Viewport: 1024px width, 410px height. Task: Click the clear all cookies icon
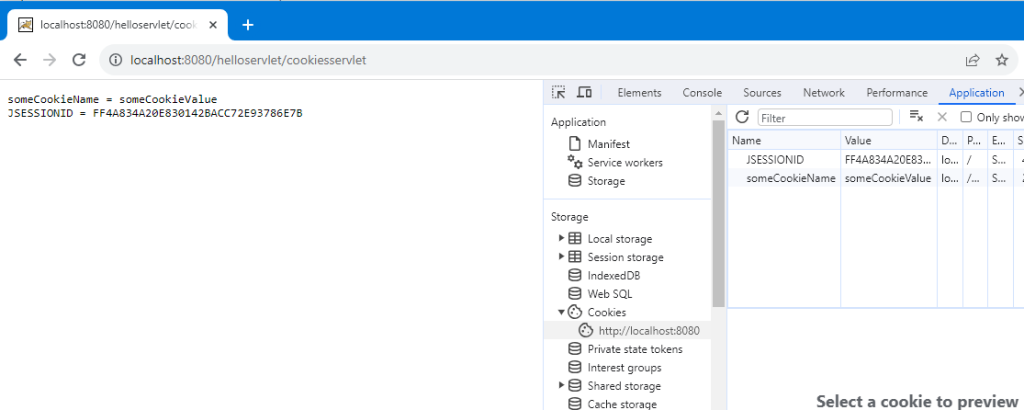916,117
